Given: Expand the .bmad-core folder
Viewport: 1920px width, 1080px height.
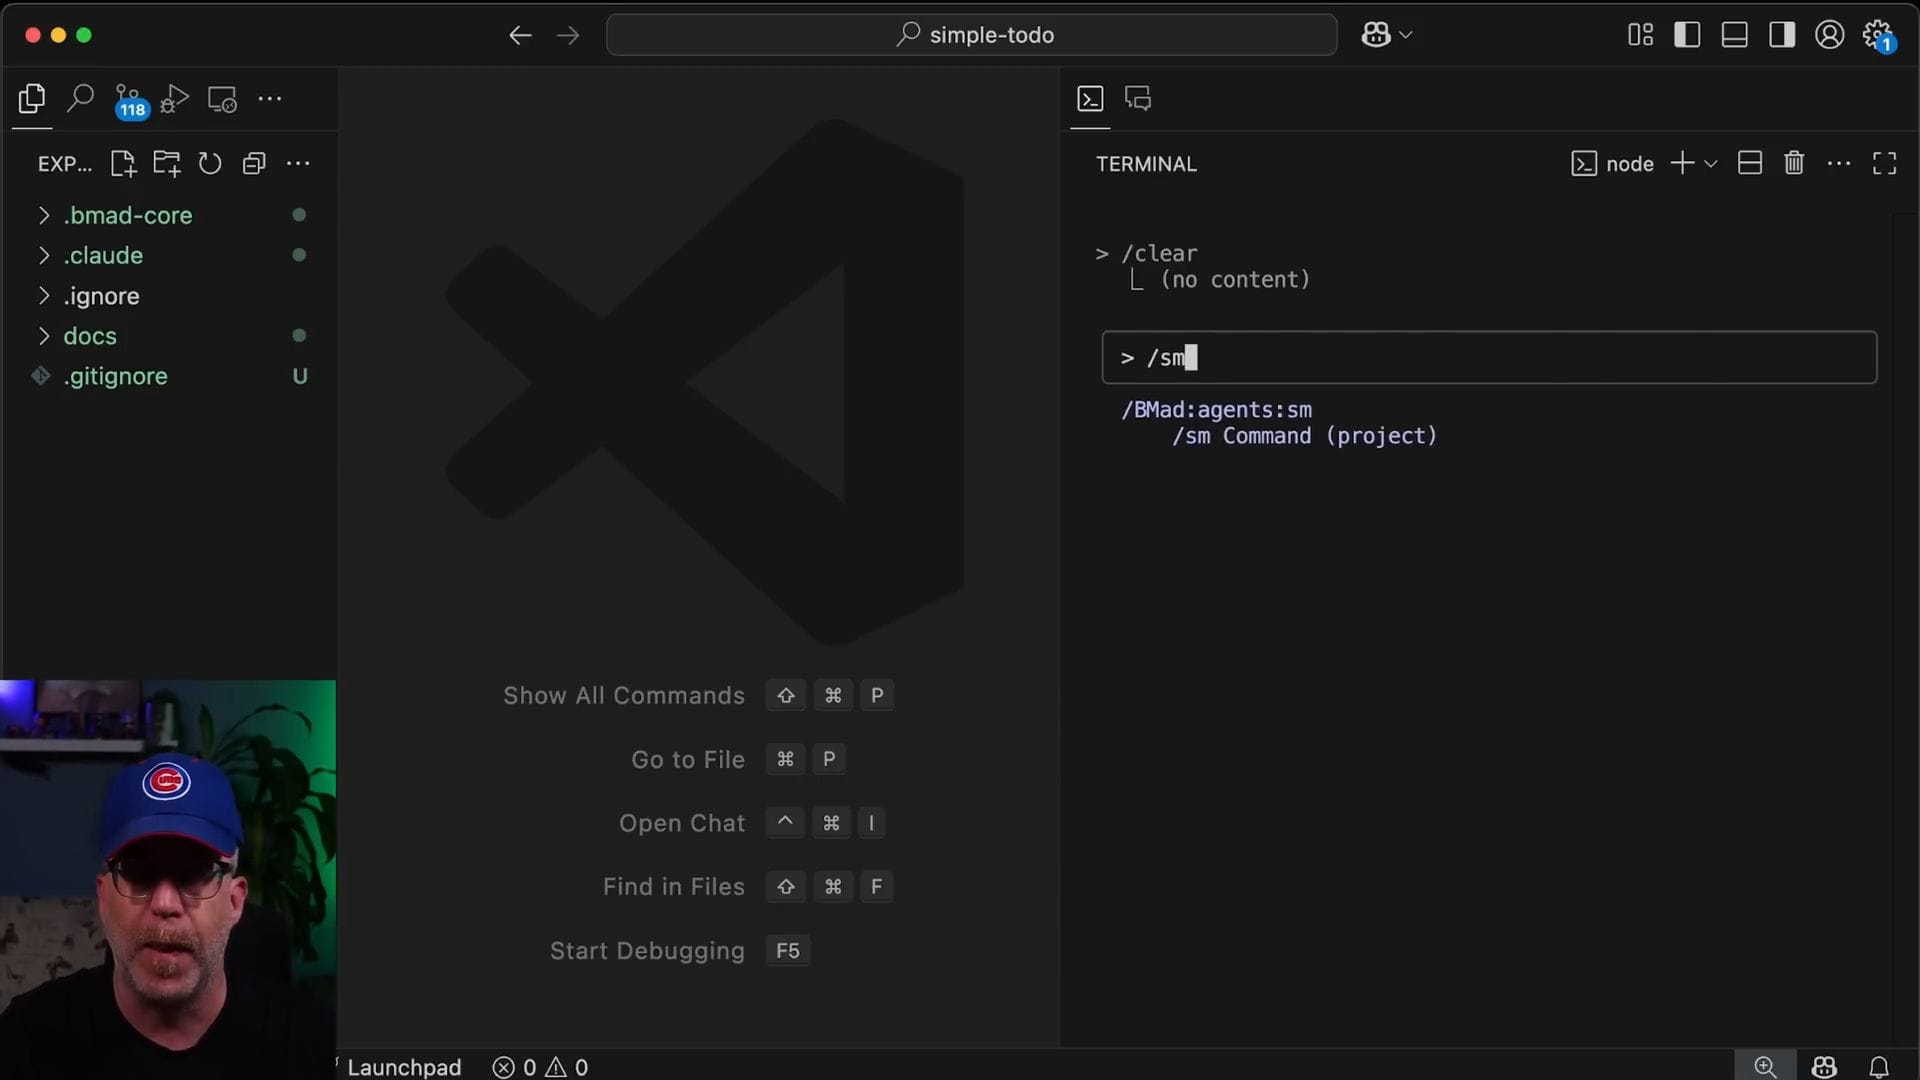Looking at the screenshot, I should pyautogui.click(x=127, y=215).
